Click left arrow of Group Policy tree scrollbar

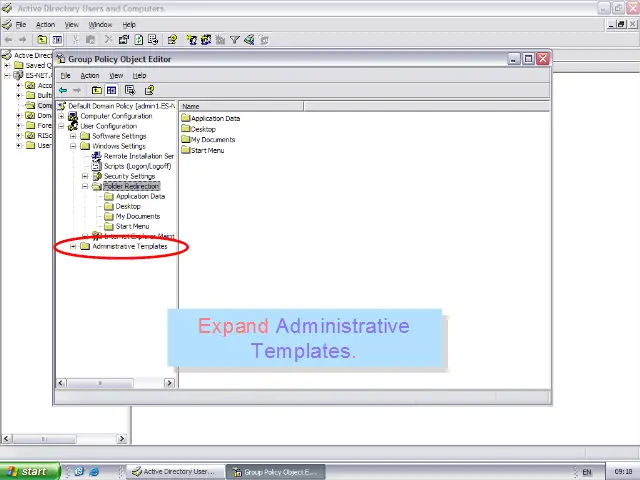tap(61, 383)
